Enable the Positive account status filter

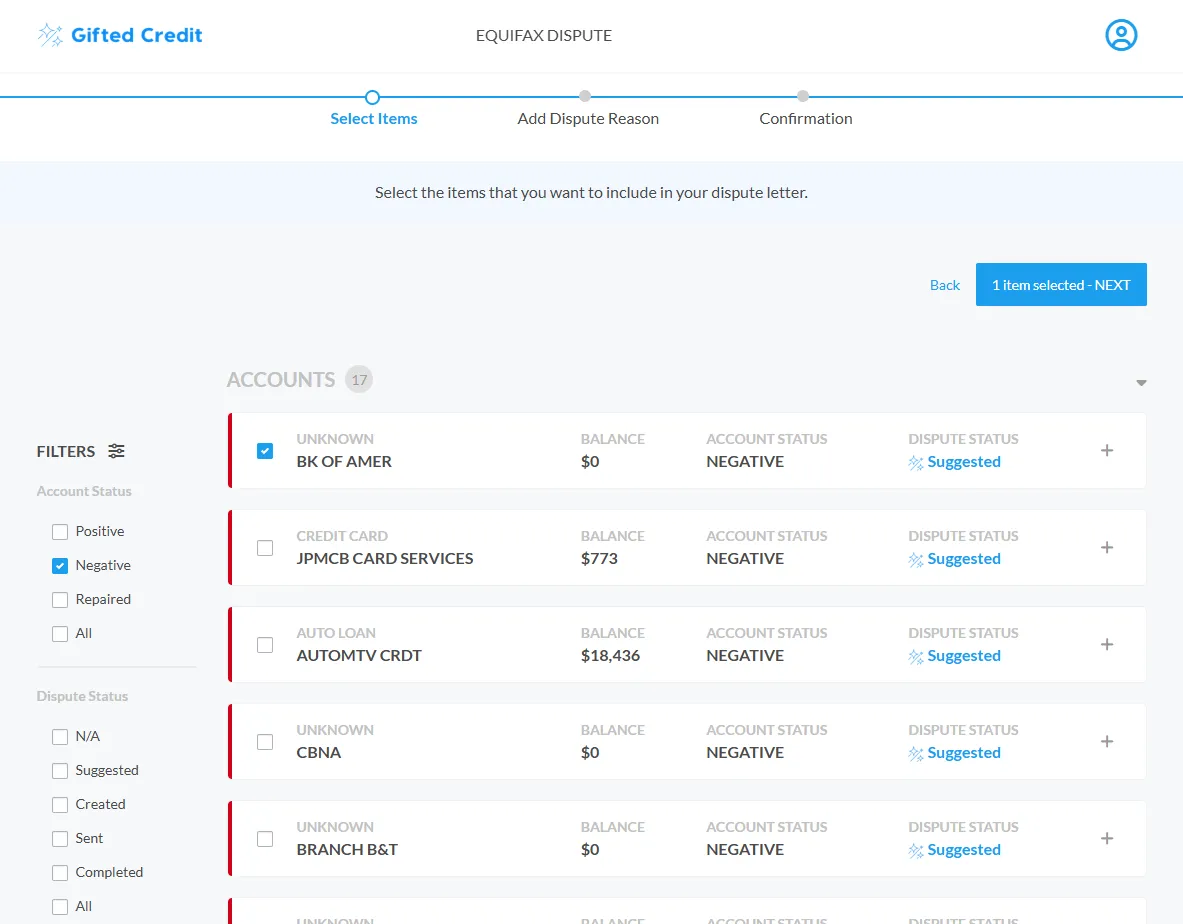tap(60, 532)
